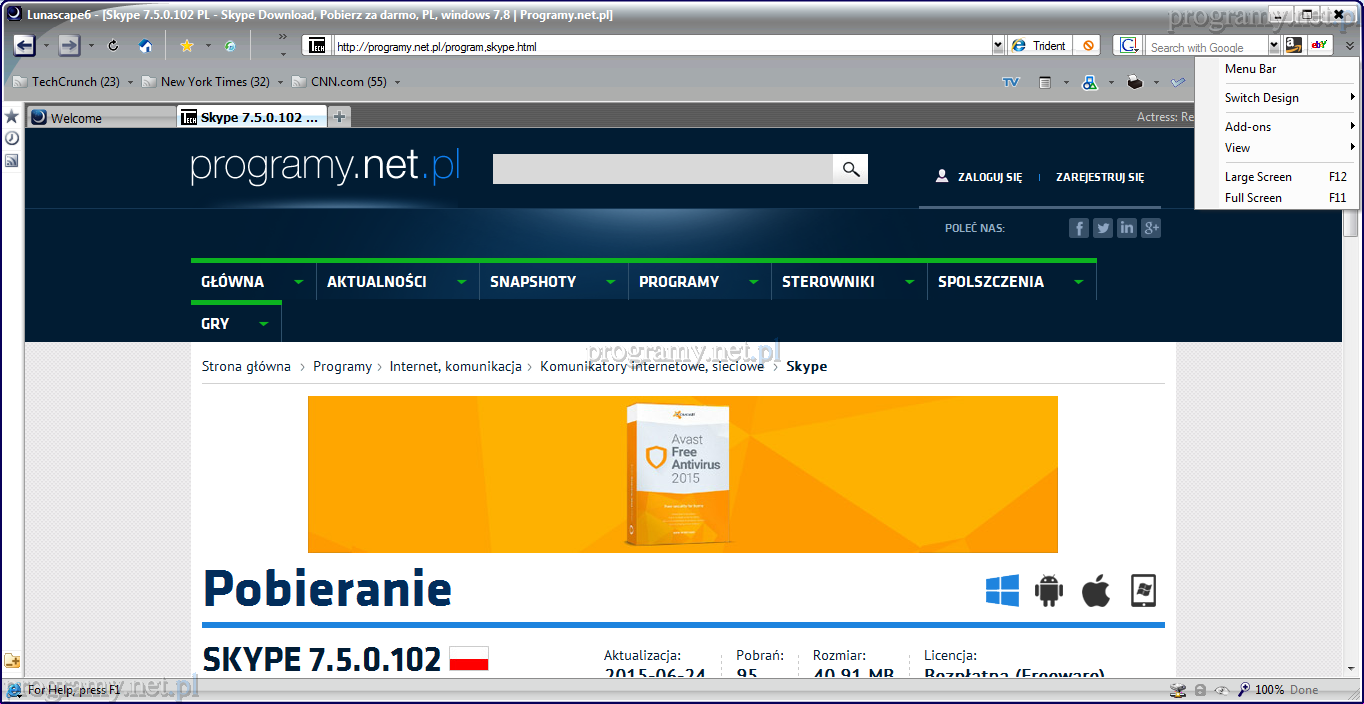The width and height of the screenshot is (1364, 704).
Task: Click the ZAREJESTRUJ SIĘ link
Action: [x=1099, y=177]
